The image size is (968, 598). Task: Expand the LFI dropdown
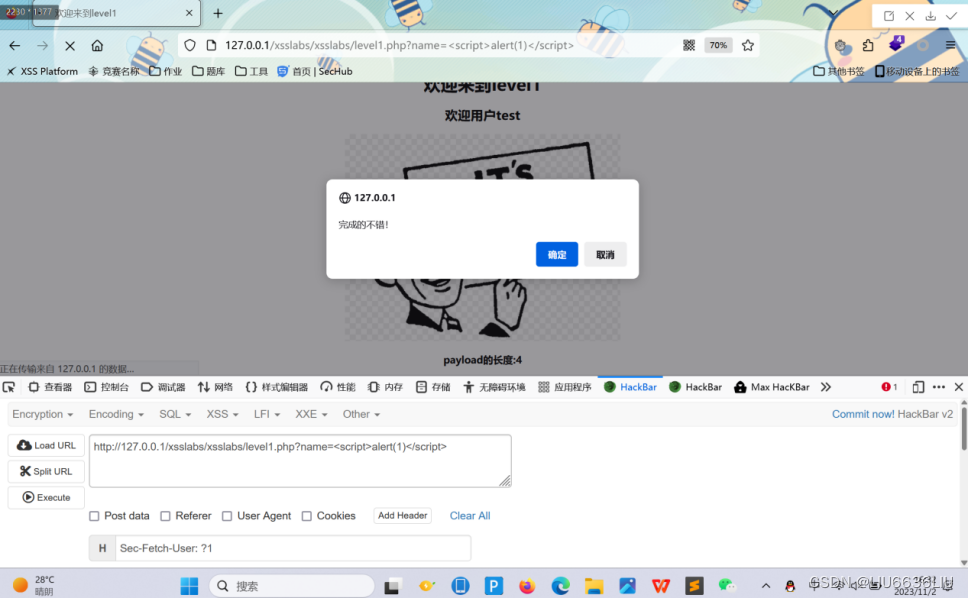(267, 414)
